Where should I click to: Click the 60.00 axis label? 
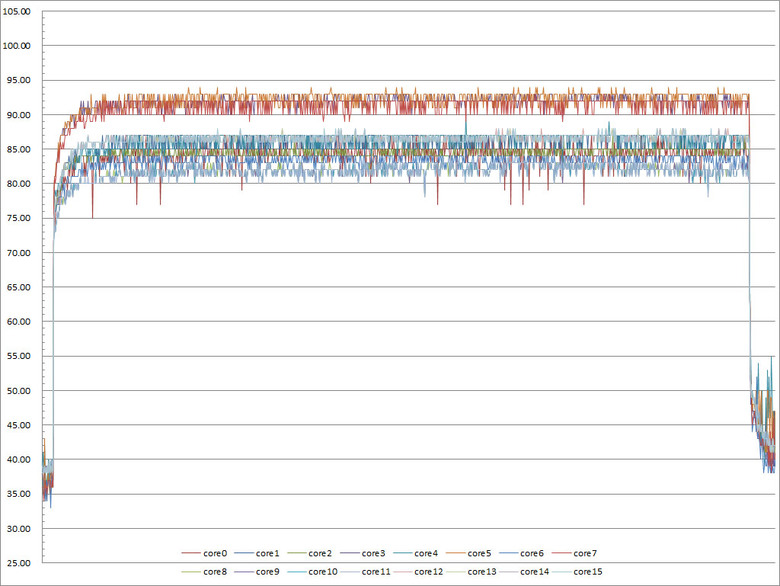point(18,321)
